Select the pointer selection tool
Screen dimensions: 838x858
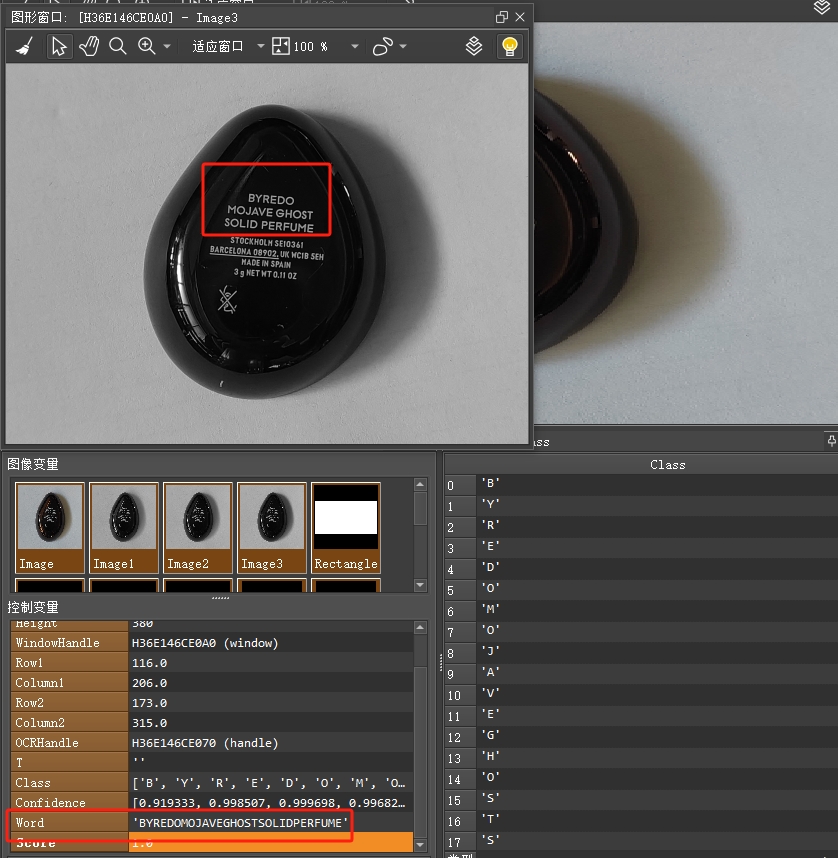click(59, 47)
